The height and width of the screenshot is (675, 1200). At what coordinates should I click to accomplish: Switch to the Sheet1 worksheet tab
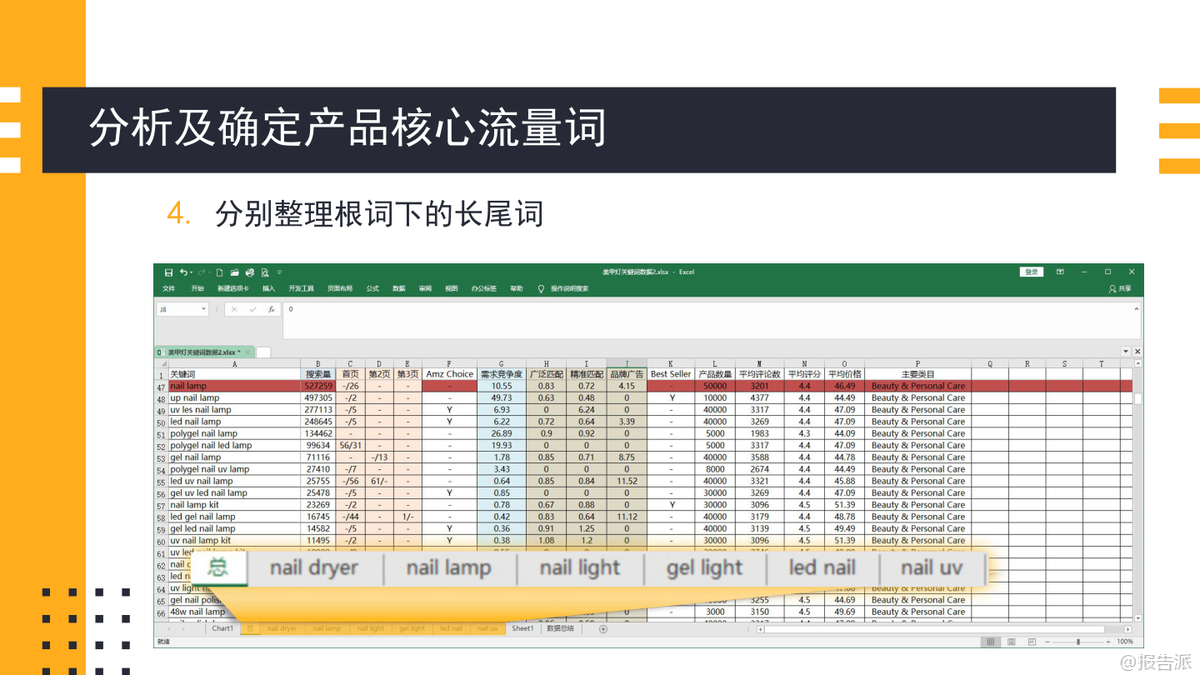tap(522, 629)
